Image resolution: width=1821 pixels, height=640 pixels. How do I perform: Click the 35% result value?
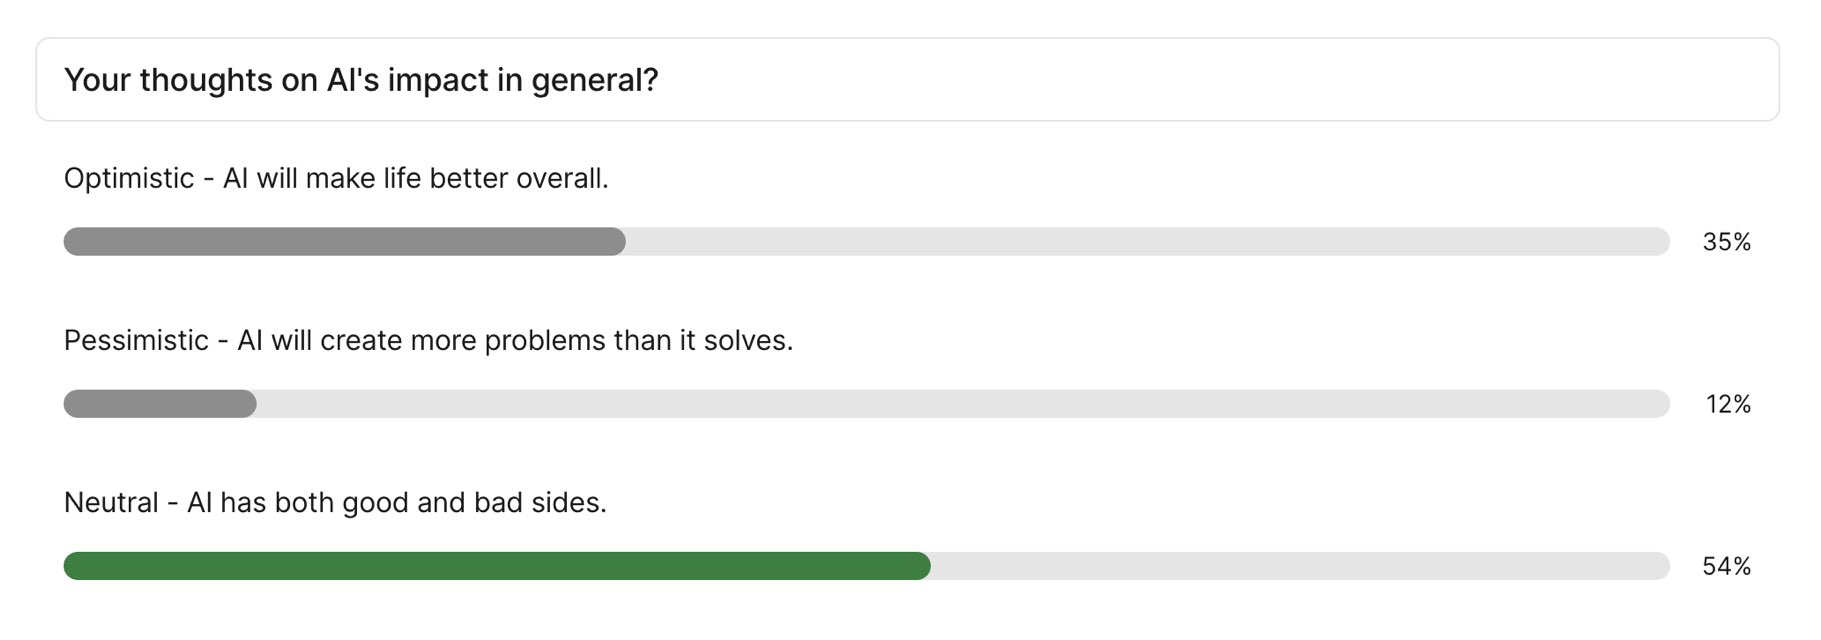tap(1726, 242)
